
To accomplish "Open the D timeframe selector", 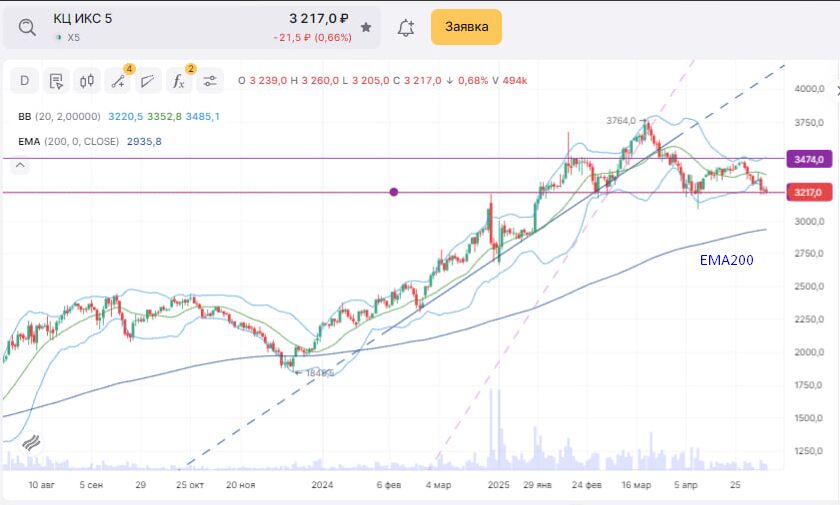I will [25, 81].
